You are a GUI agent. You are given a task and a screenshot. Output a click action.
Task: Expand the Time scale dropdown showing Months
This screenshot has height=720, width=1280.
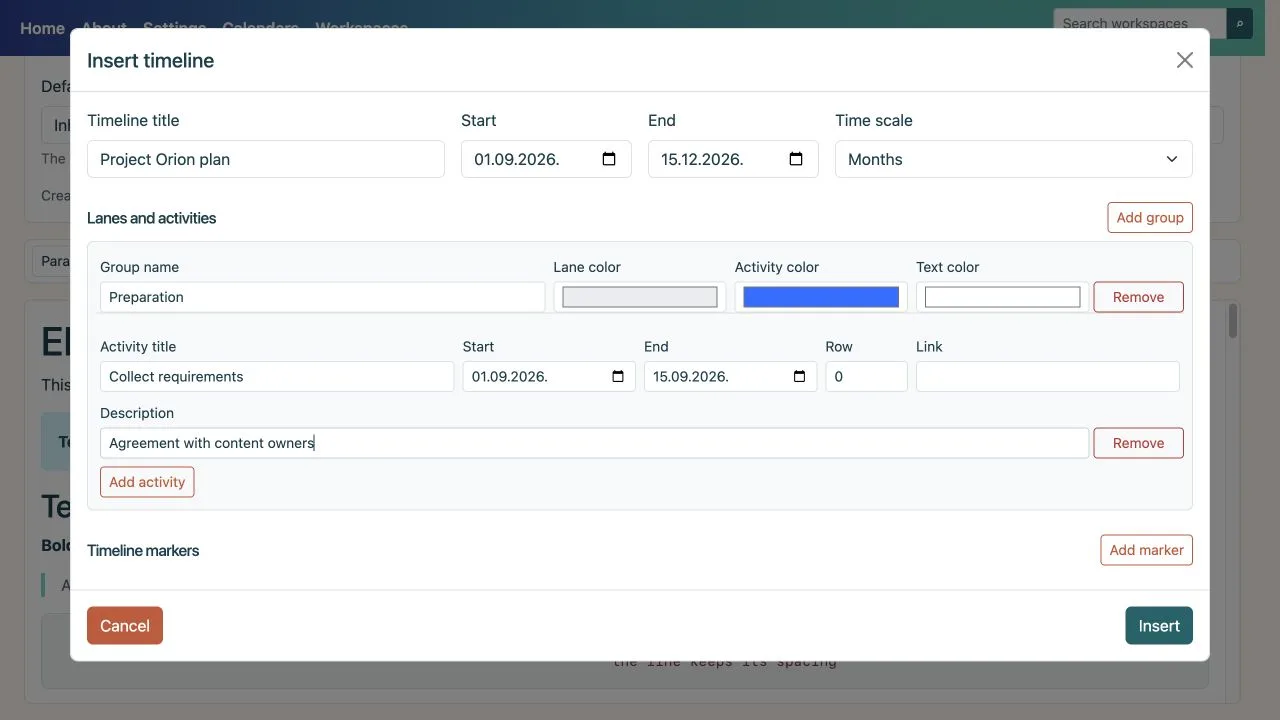click(1014, 159)
